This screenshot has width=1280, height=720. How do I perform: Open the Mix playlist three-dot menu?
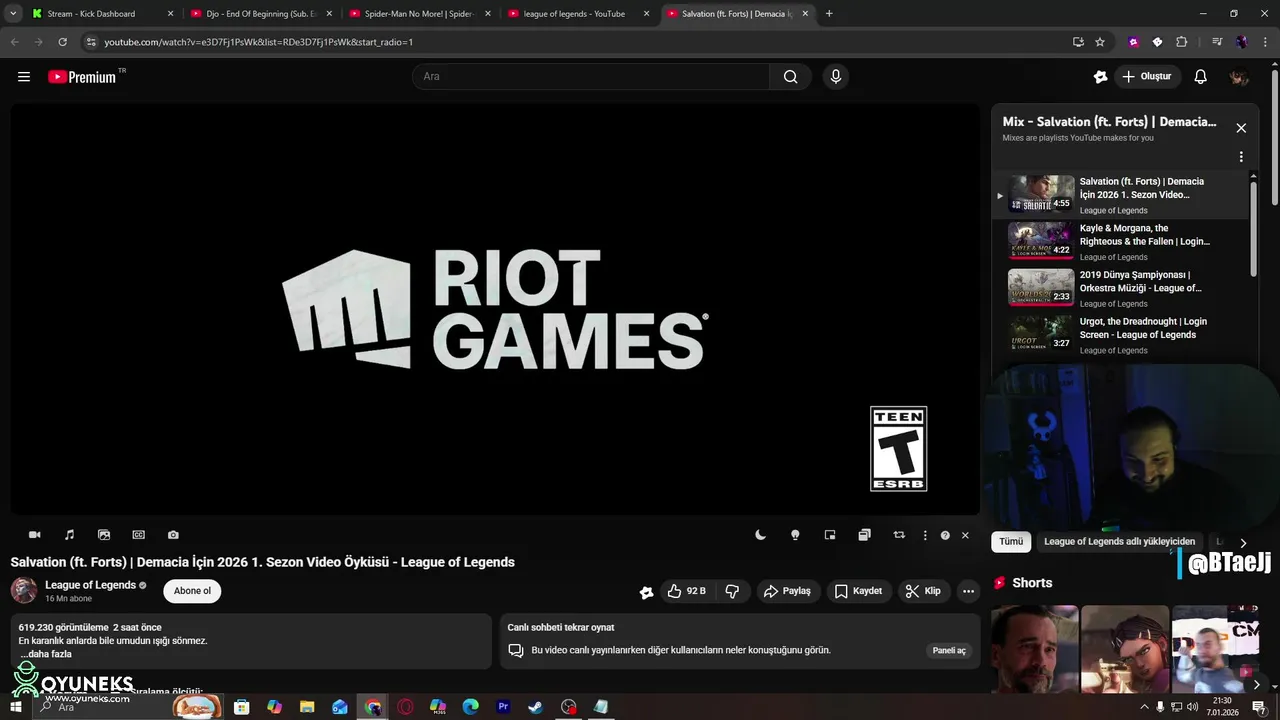point(1241,157)
